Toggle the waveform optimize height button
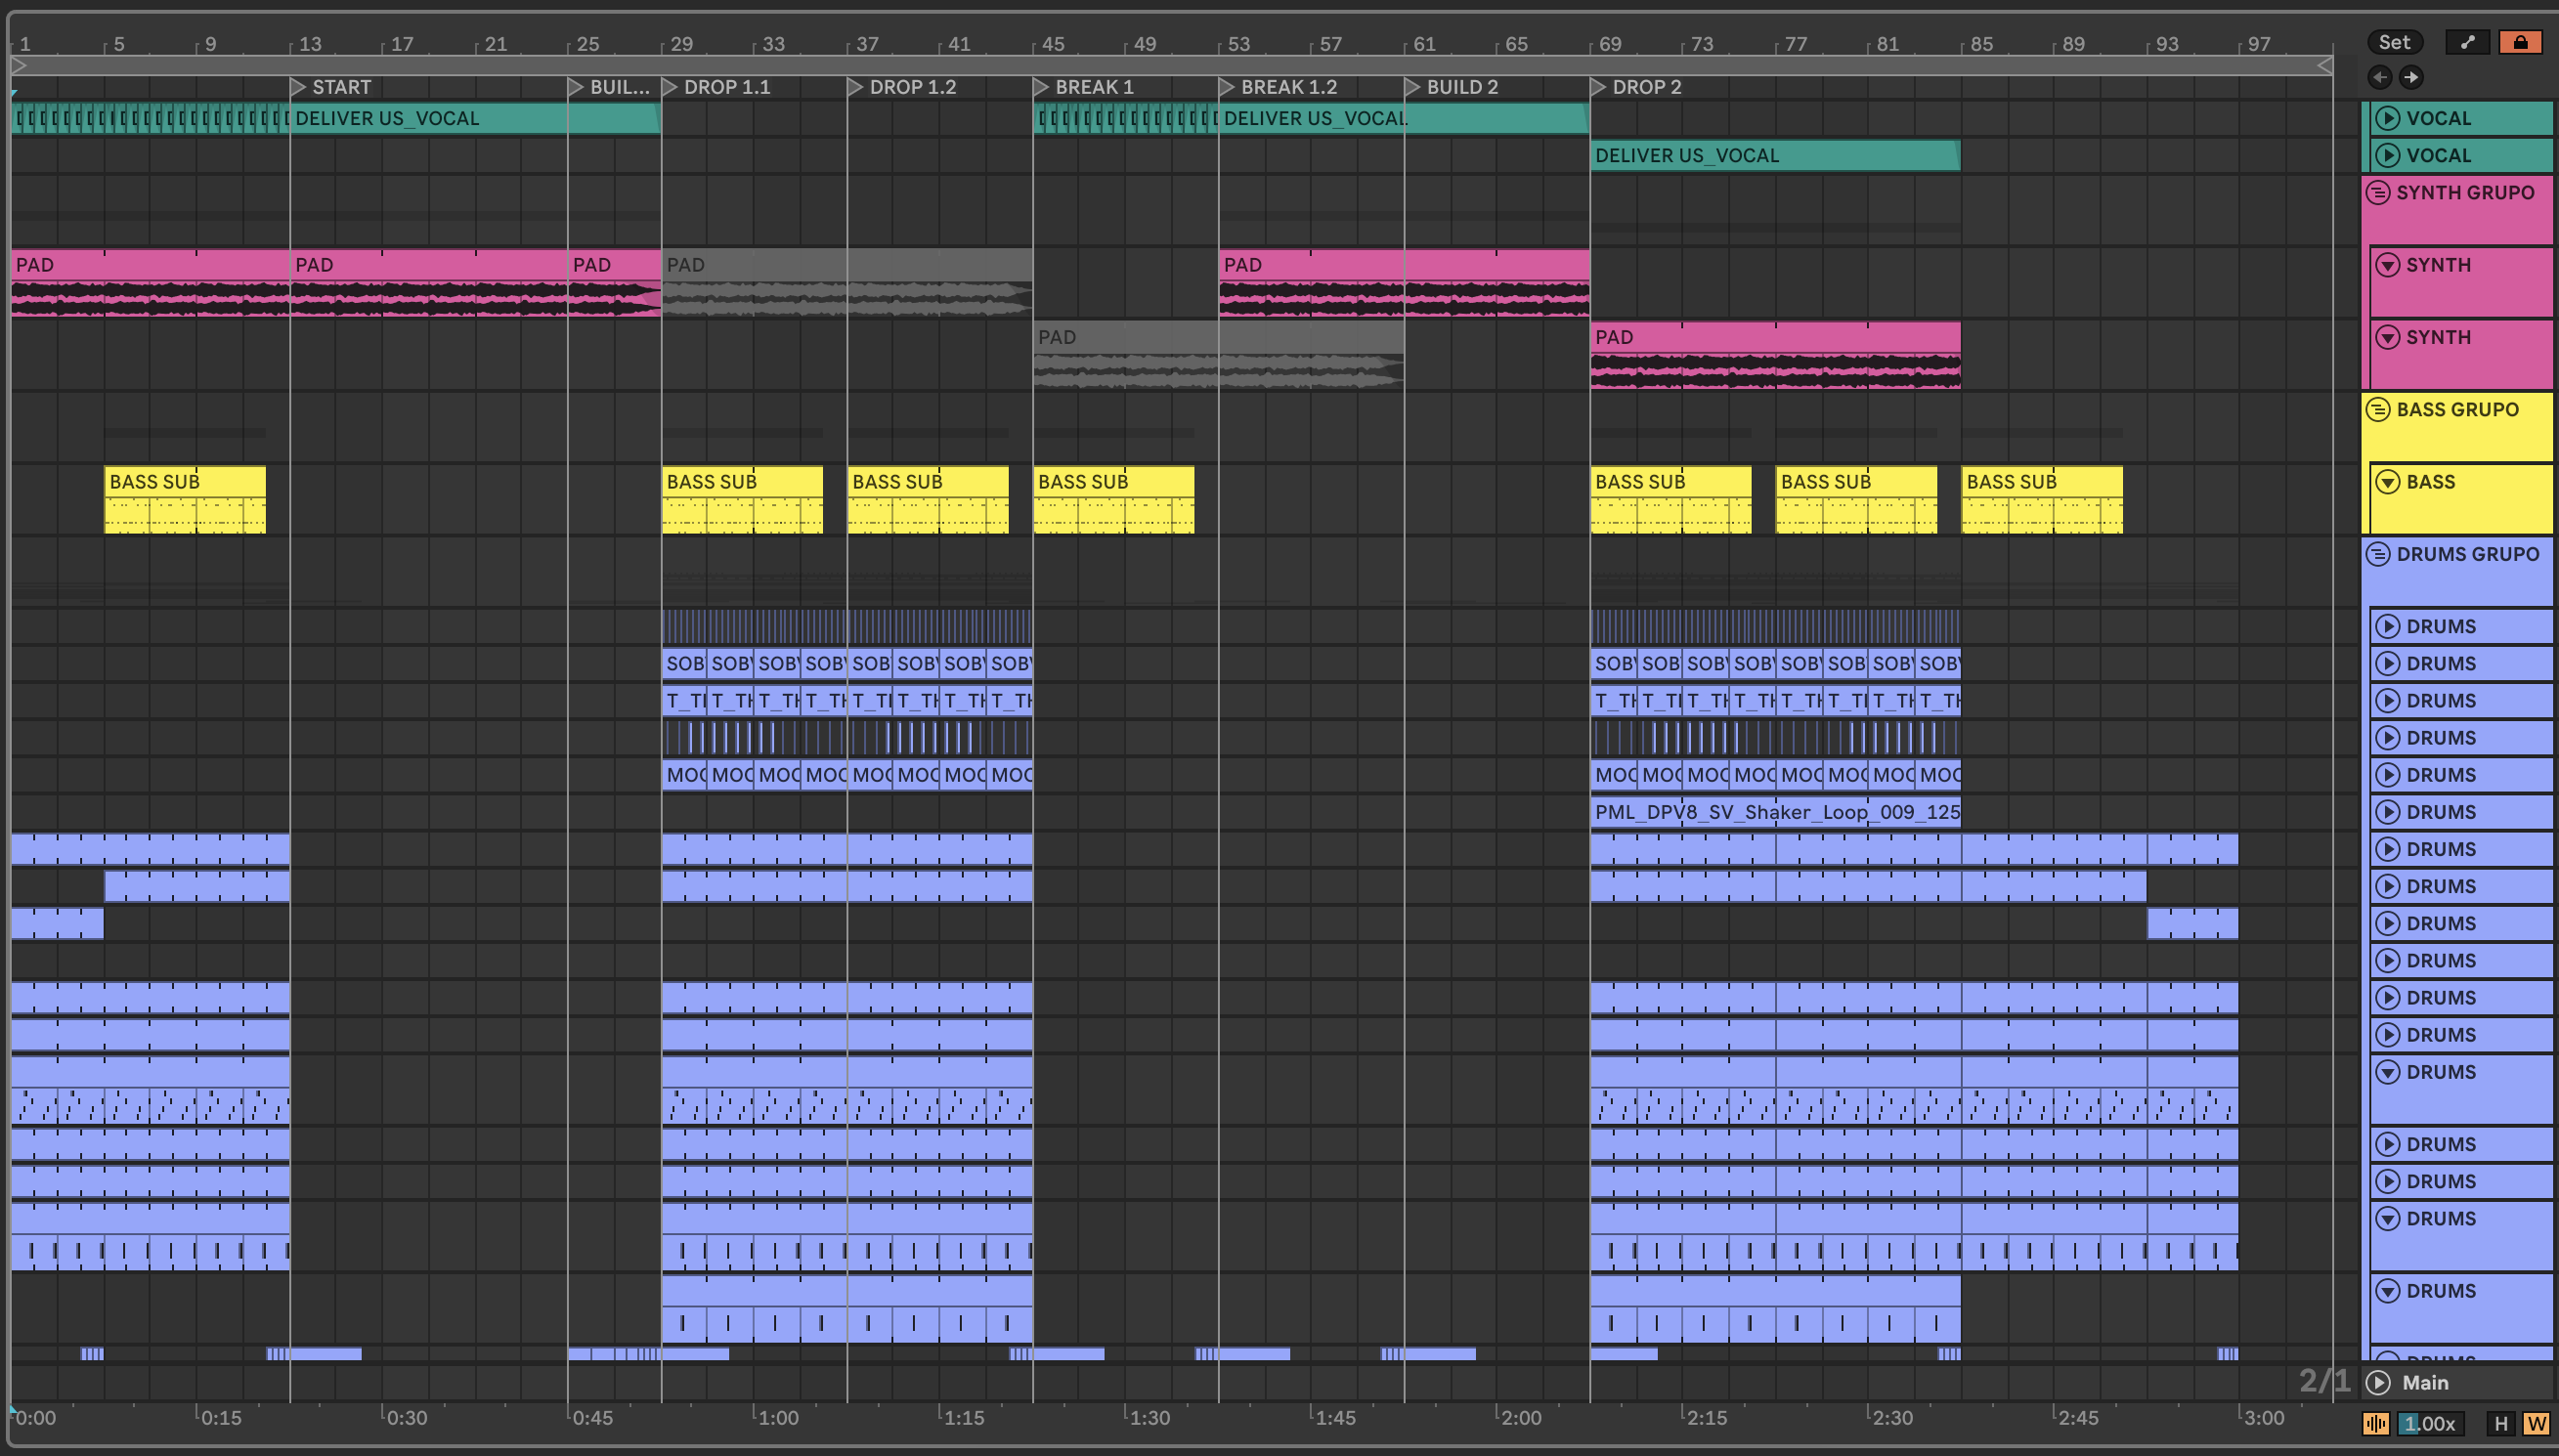The image size is (2559, 1456). pos(2376,1423)
